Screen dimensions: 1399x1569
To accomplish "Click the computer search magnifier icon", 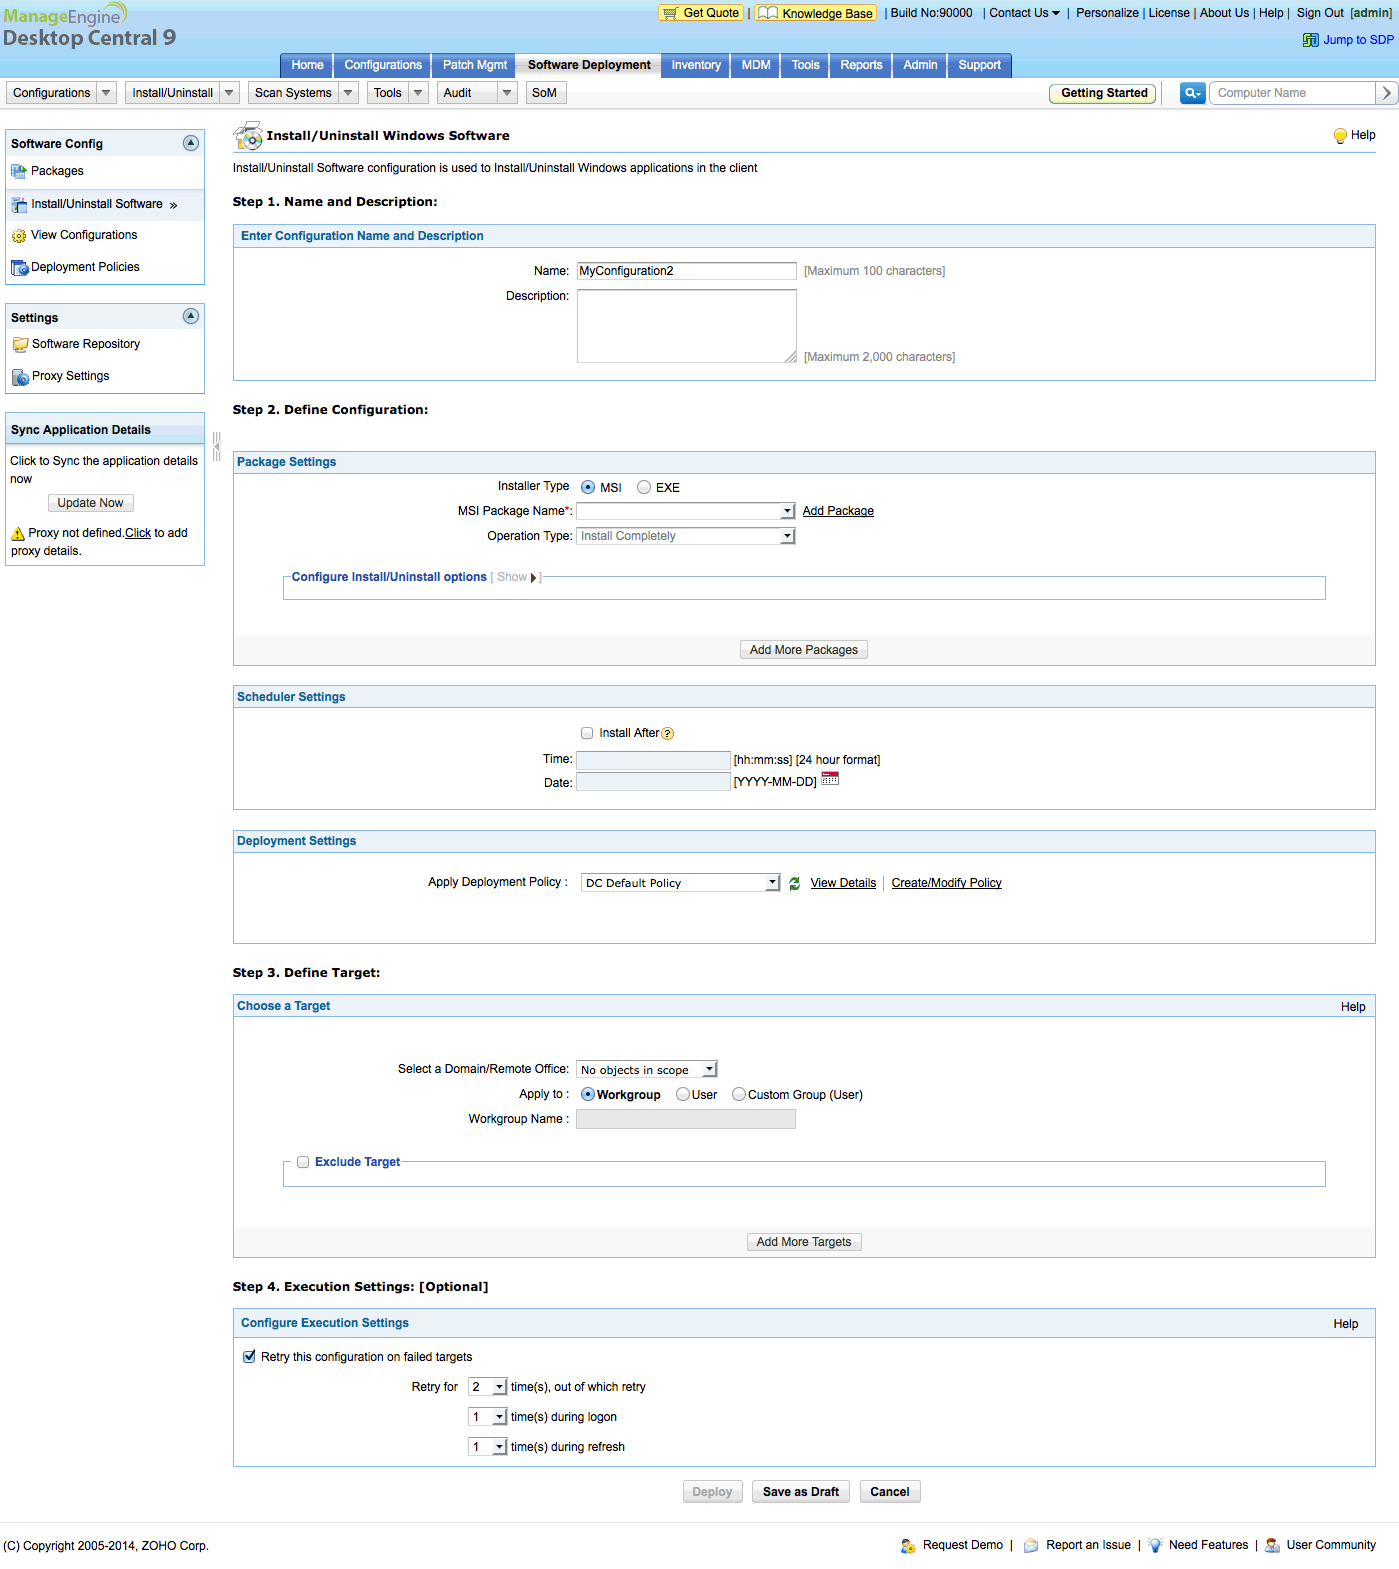I will point(1192,93).
